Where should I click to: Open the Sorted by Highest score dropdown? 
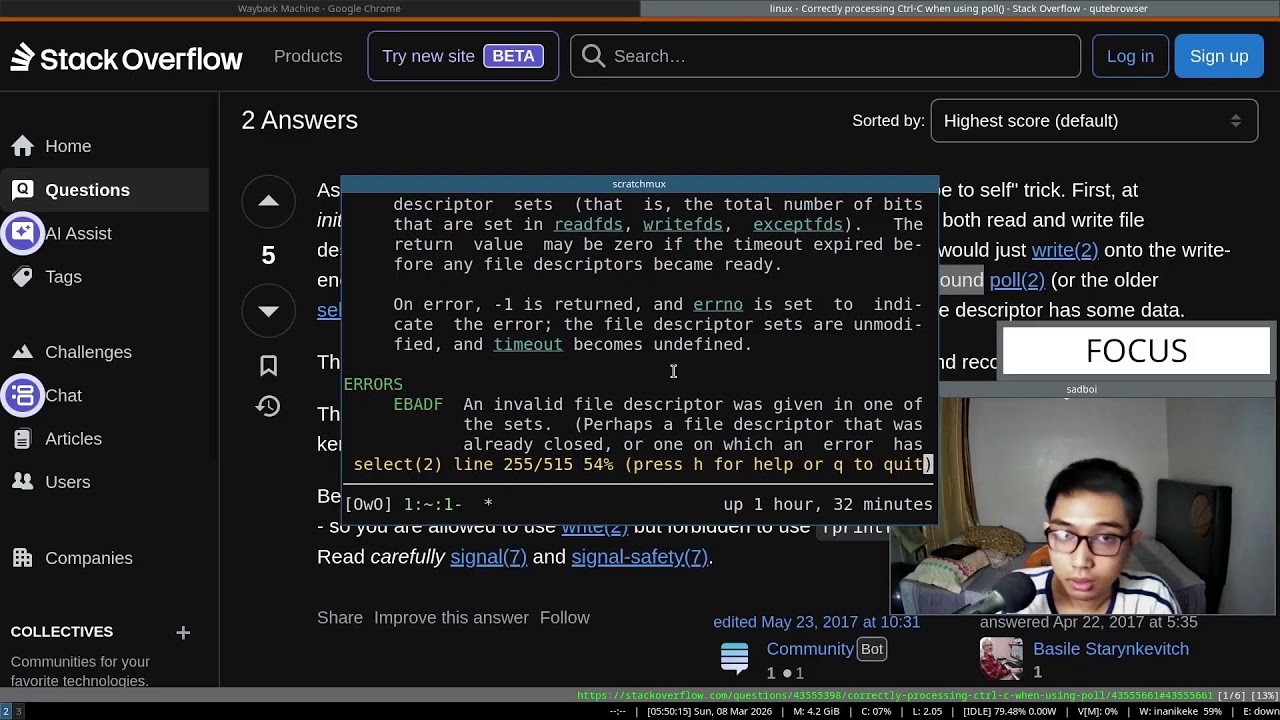coord(1094,121)
